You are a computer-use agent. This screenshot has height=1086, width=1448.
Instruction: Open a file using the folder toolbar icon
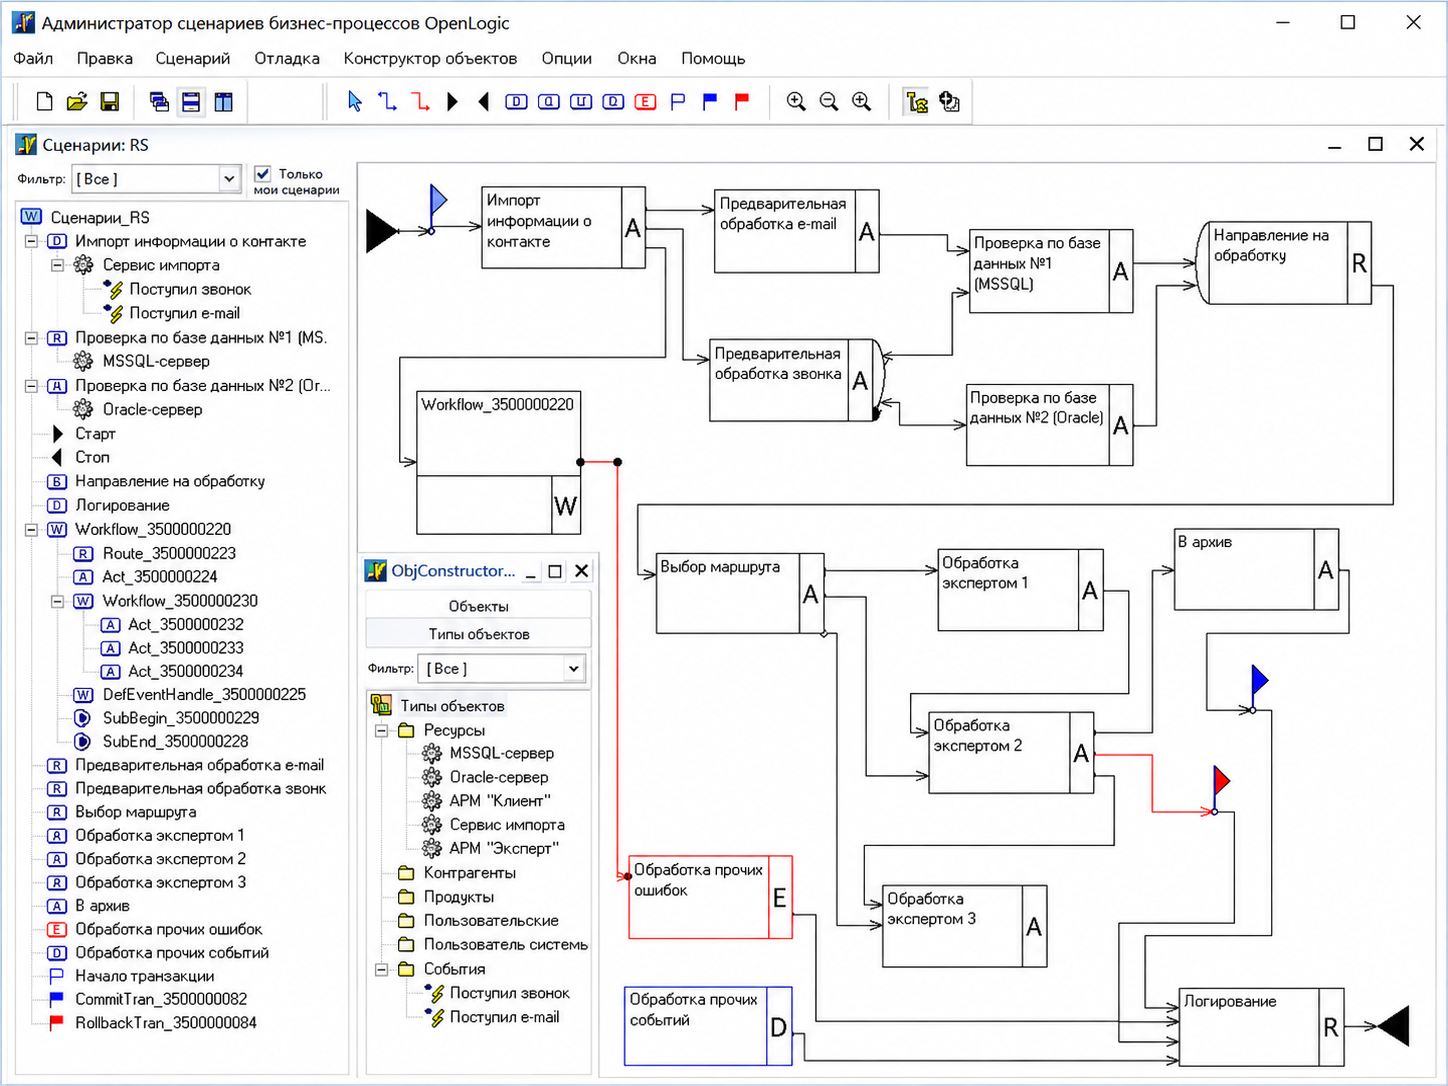77,101
